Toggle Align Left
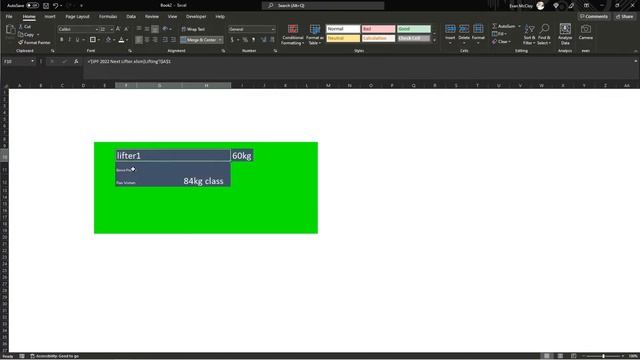The image size is (640, 360). pos(139,40)
